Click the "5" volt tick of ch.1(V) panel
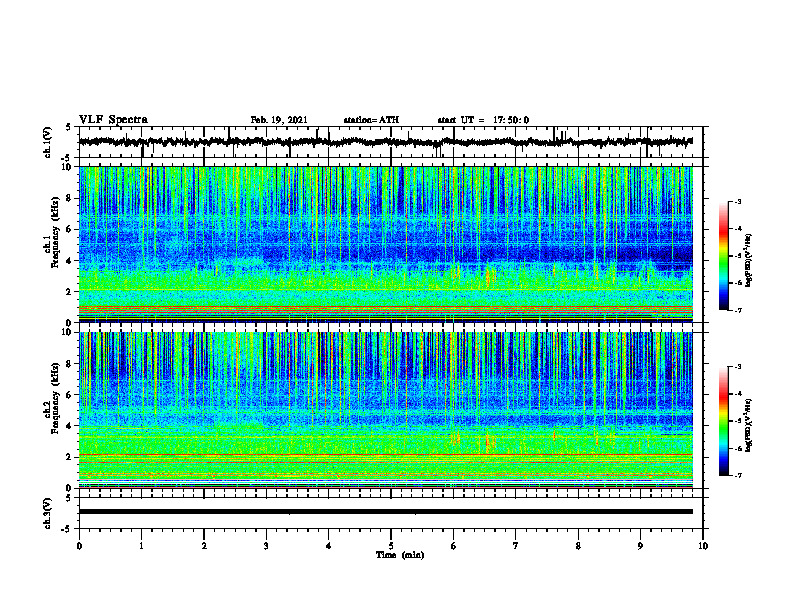792x612 pixels. (x=69, y=128)
